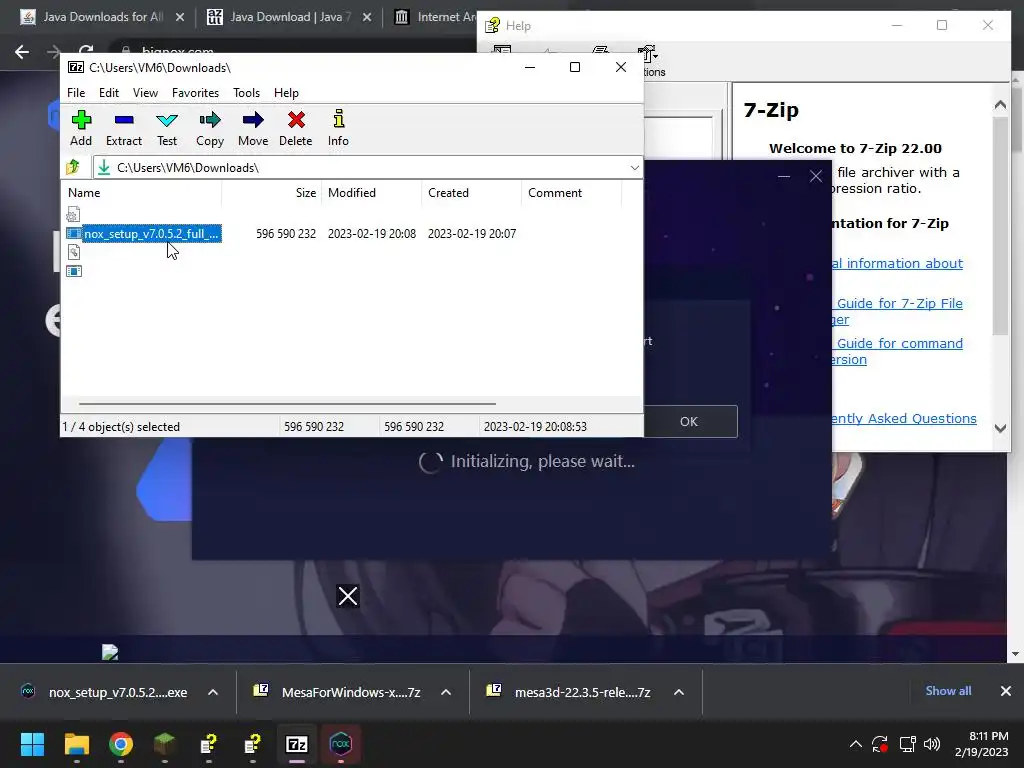Expand options for nox_setup_v7.0.5.2 download
The image size is (1024, 768).
[x=213, y=692]
